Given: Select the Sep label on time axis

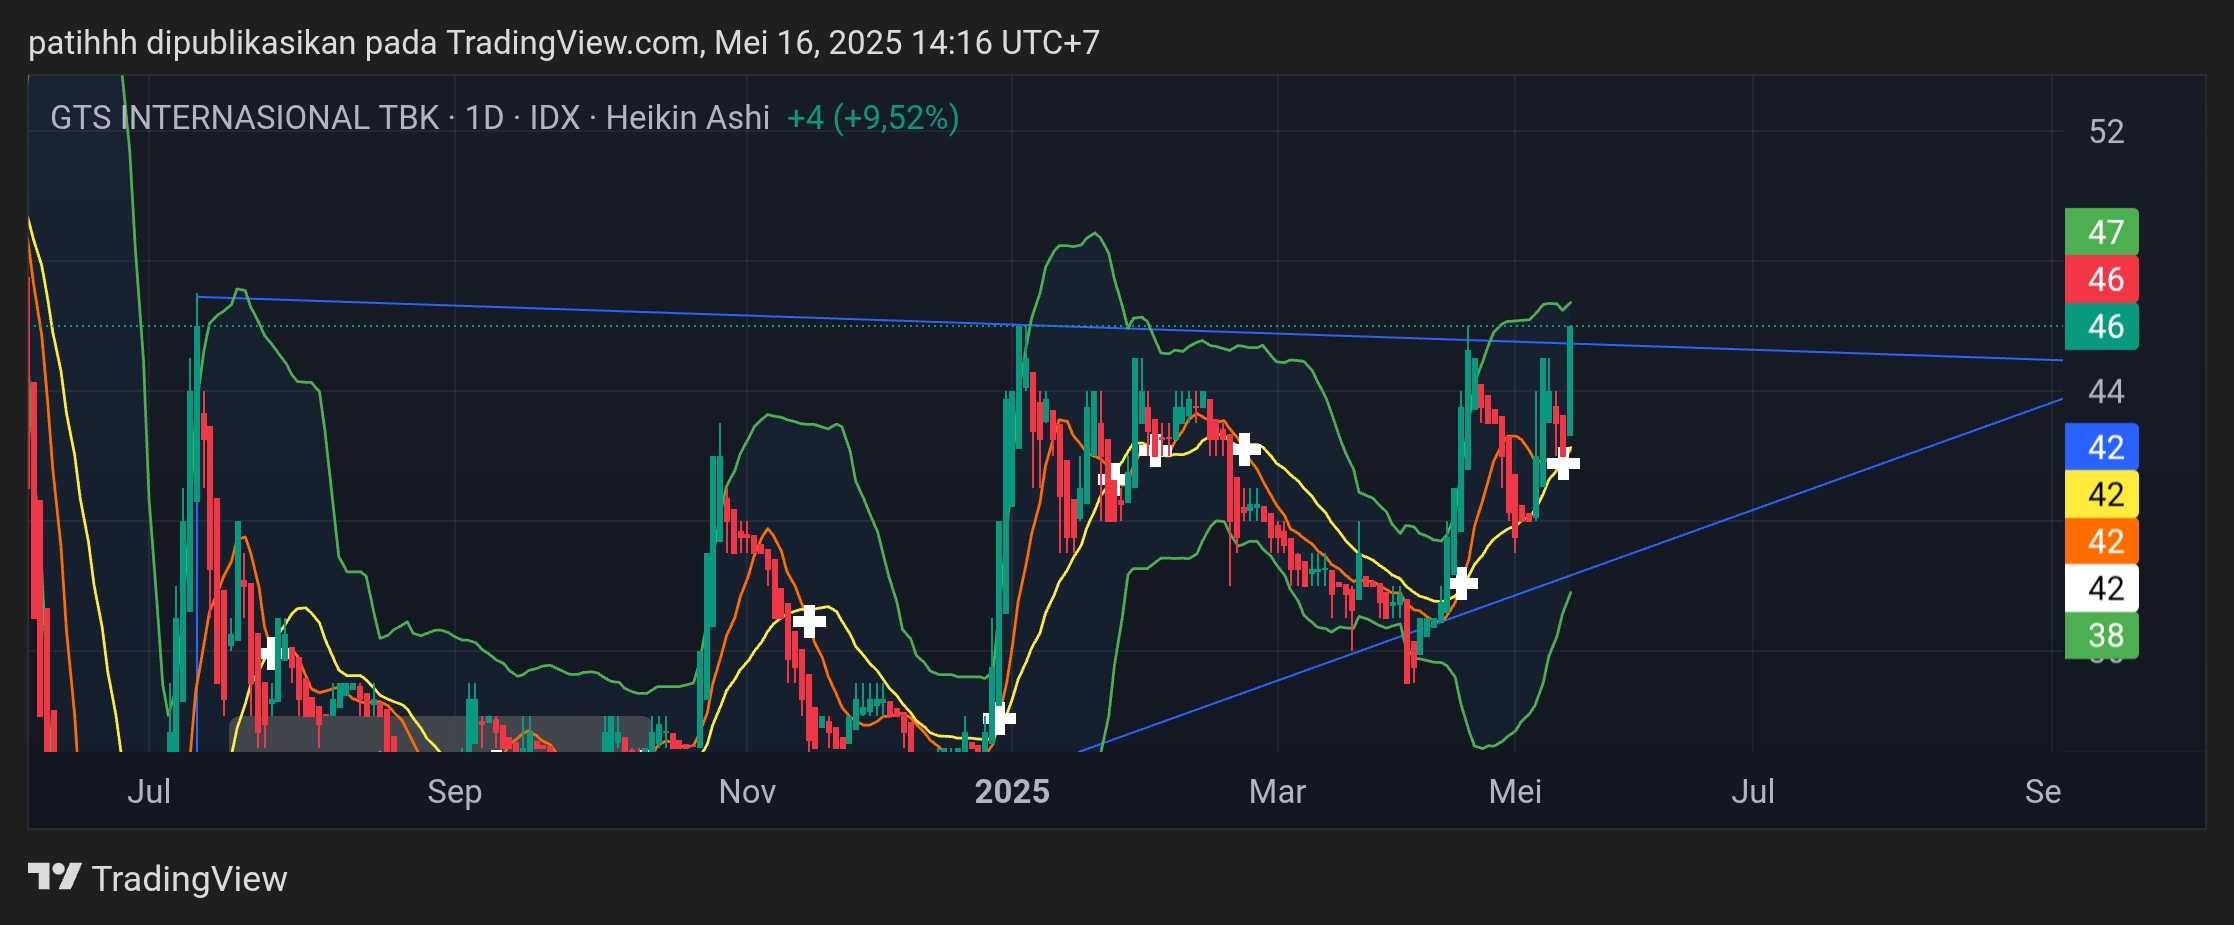Looking at the screenshot, I should coord(454,792).
